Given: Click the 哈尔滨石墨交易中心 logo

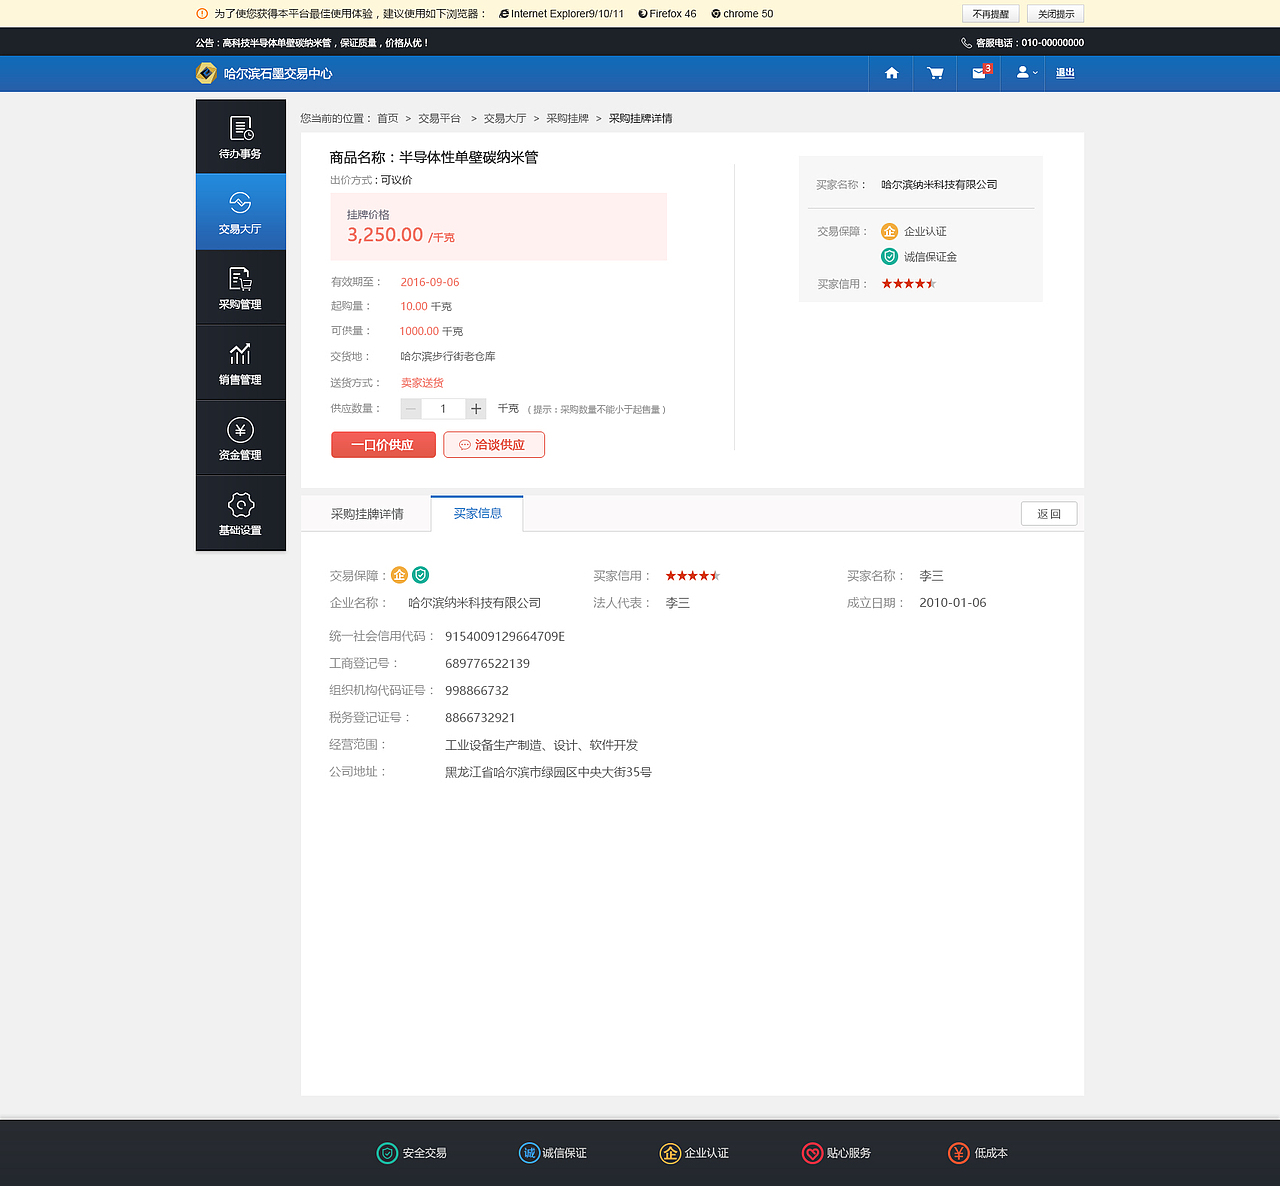Looking at the screenshot, I should click(x=264, y=73).
